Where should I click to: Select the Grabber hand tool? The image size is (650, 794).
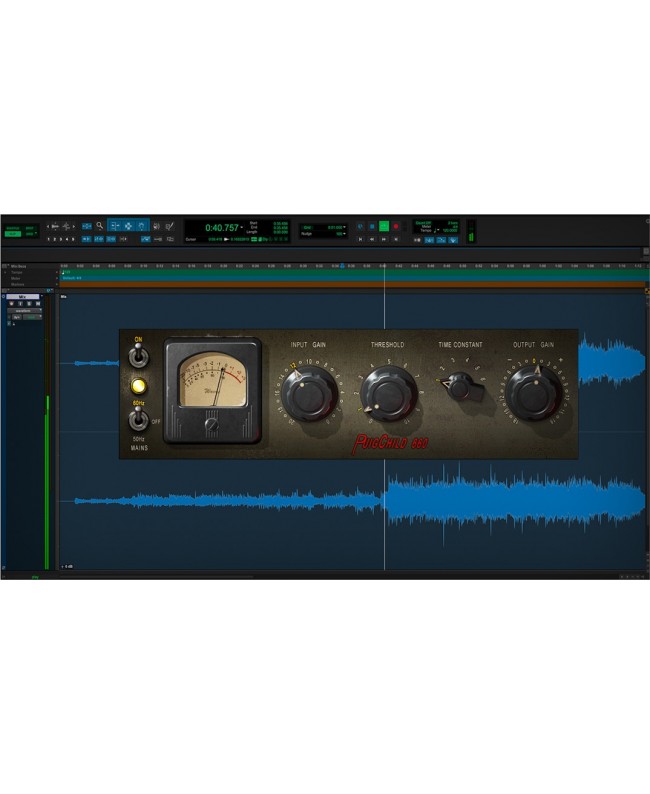click(141, 226)
